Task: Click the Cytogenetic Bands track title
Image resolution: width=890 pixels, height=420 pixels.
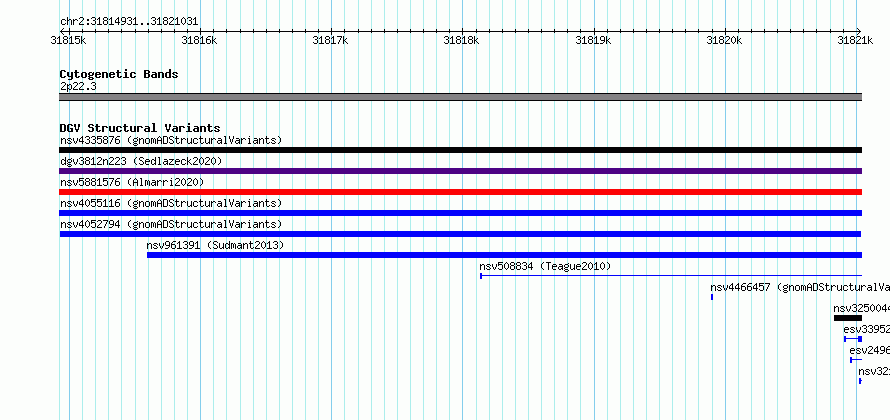Action: 119,74
